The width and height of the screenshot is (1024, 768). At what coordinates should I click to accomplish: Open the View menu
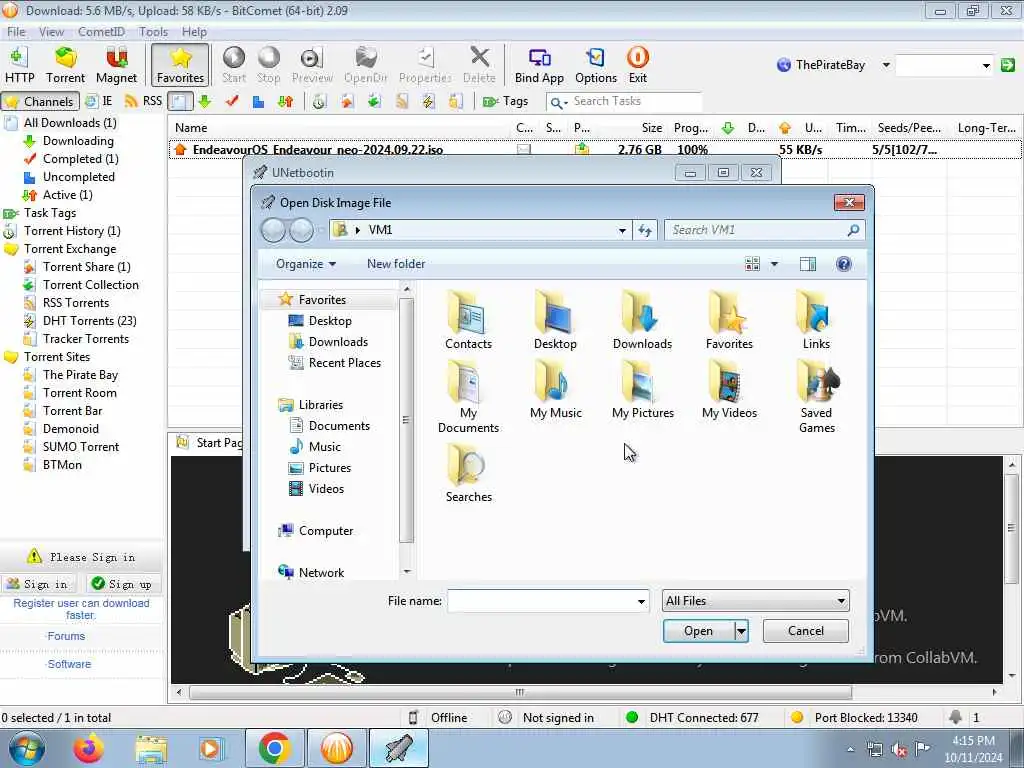coord(51,31)
